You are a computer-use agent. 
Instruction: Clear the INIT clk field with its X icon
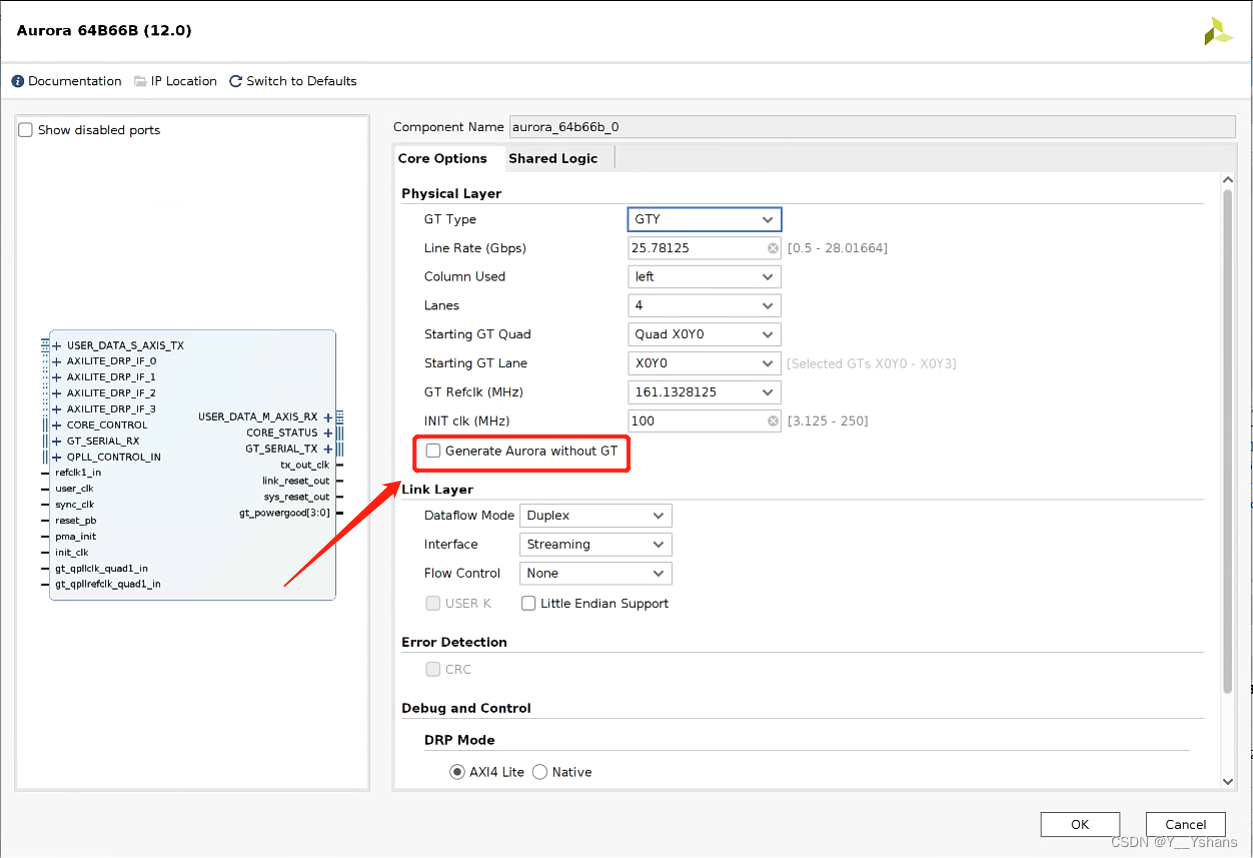[773, 421]
